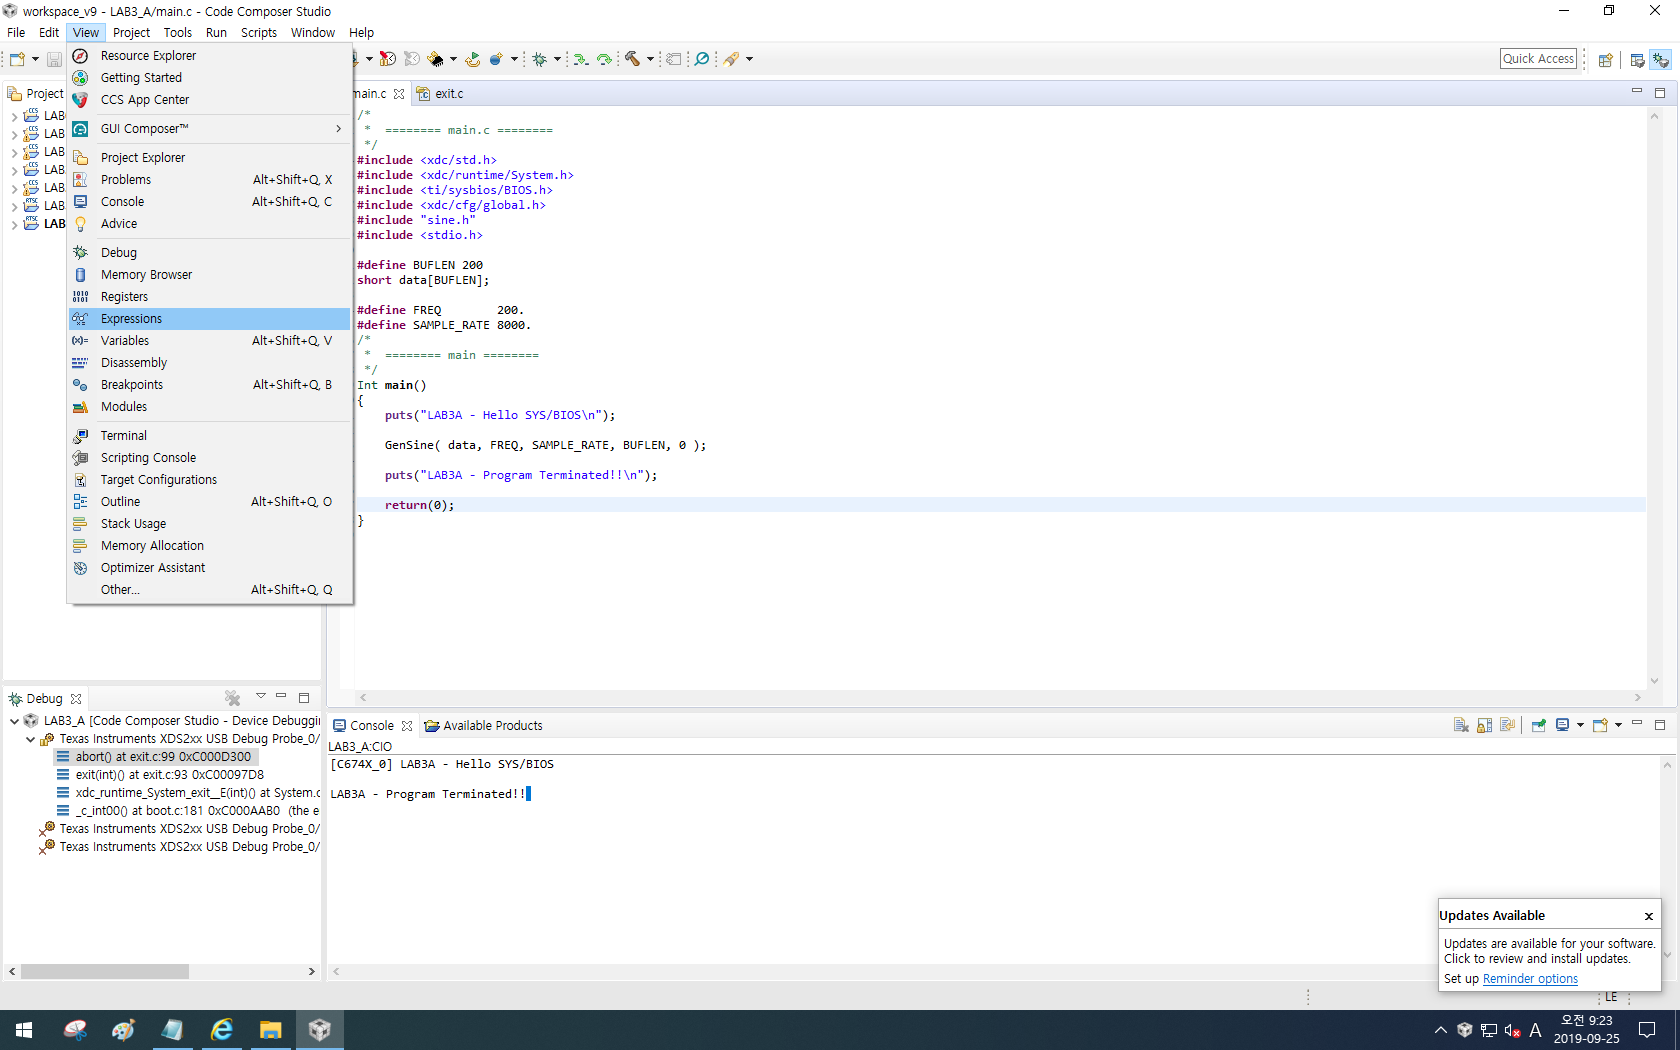The image size is (1680, 1050).
Task: Click Windows Start button
Action: (24, 1030)
